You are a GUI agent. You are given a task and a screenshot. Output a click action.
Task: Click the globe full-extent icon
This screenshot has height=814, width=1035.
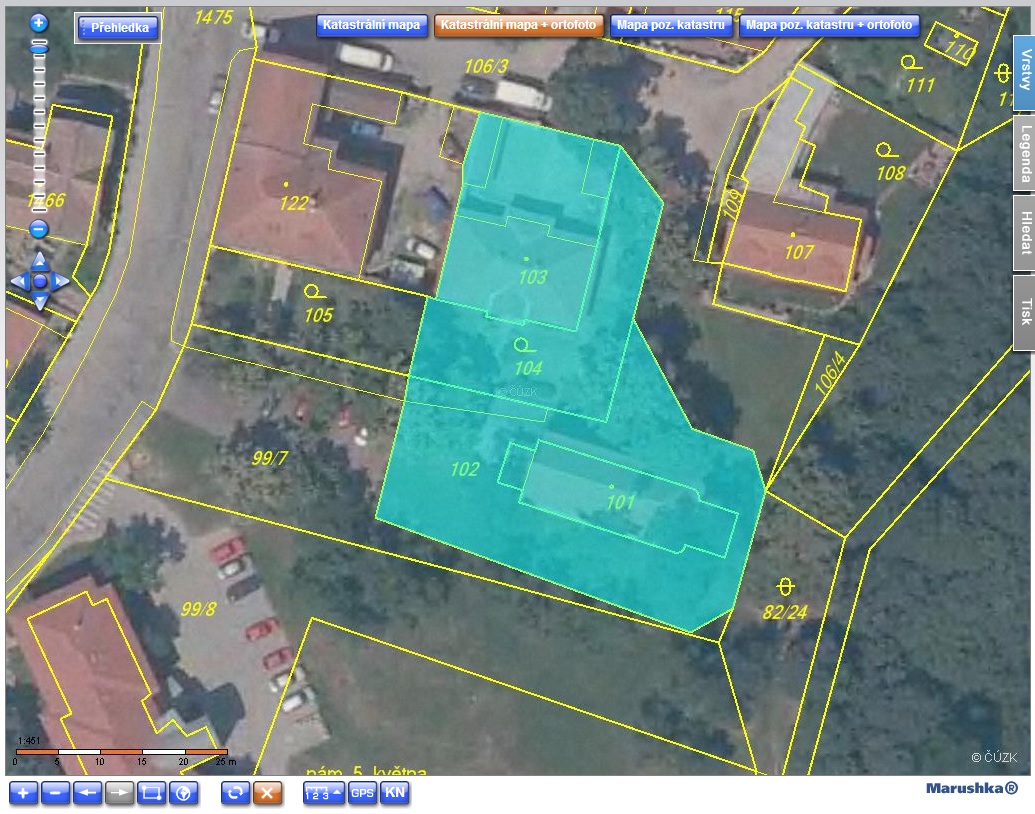(184, 792)
